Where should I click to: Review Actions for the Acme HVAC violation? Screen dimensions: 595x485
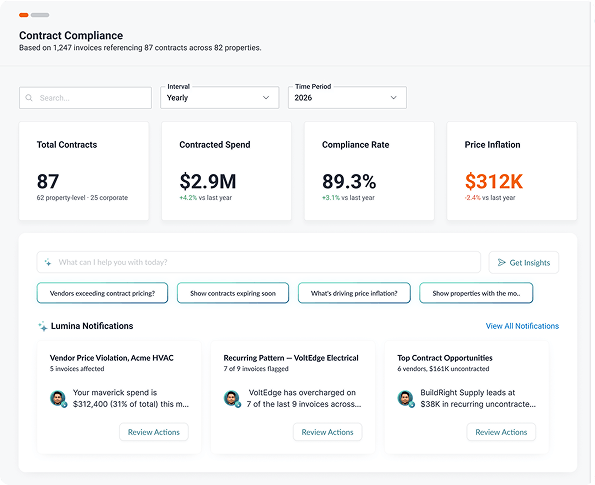pos(154,432)
